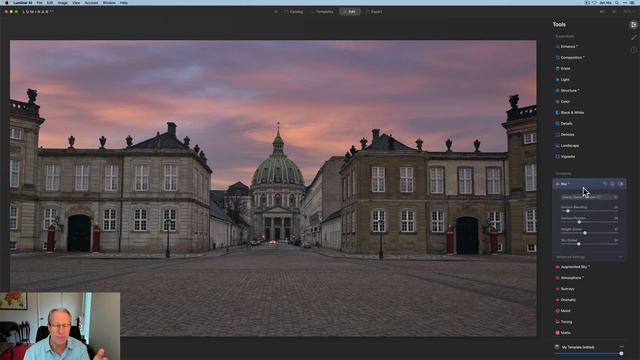Click the palace photo in the canvas
The height and width of the screenshot is (360, 640).
(273, 188)
